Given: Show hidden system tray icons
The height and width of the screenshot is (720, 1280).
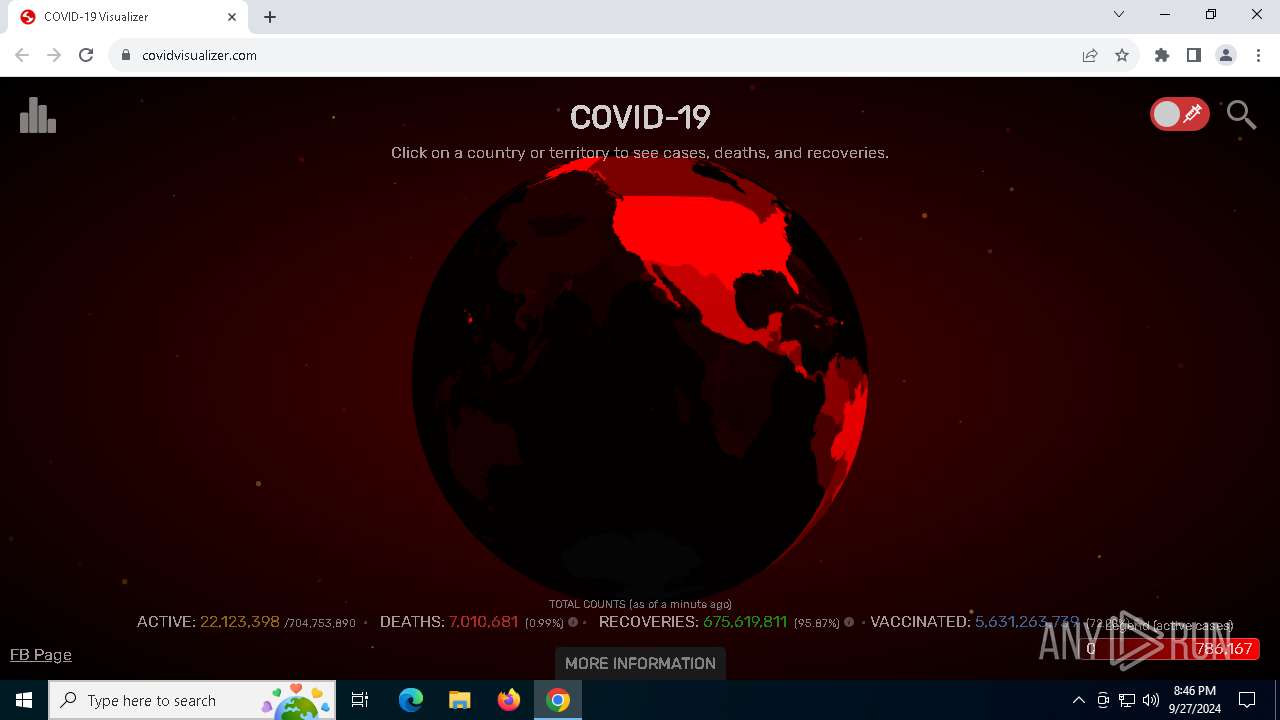Looking at the screenshot, I should [1078, 700].
